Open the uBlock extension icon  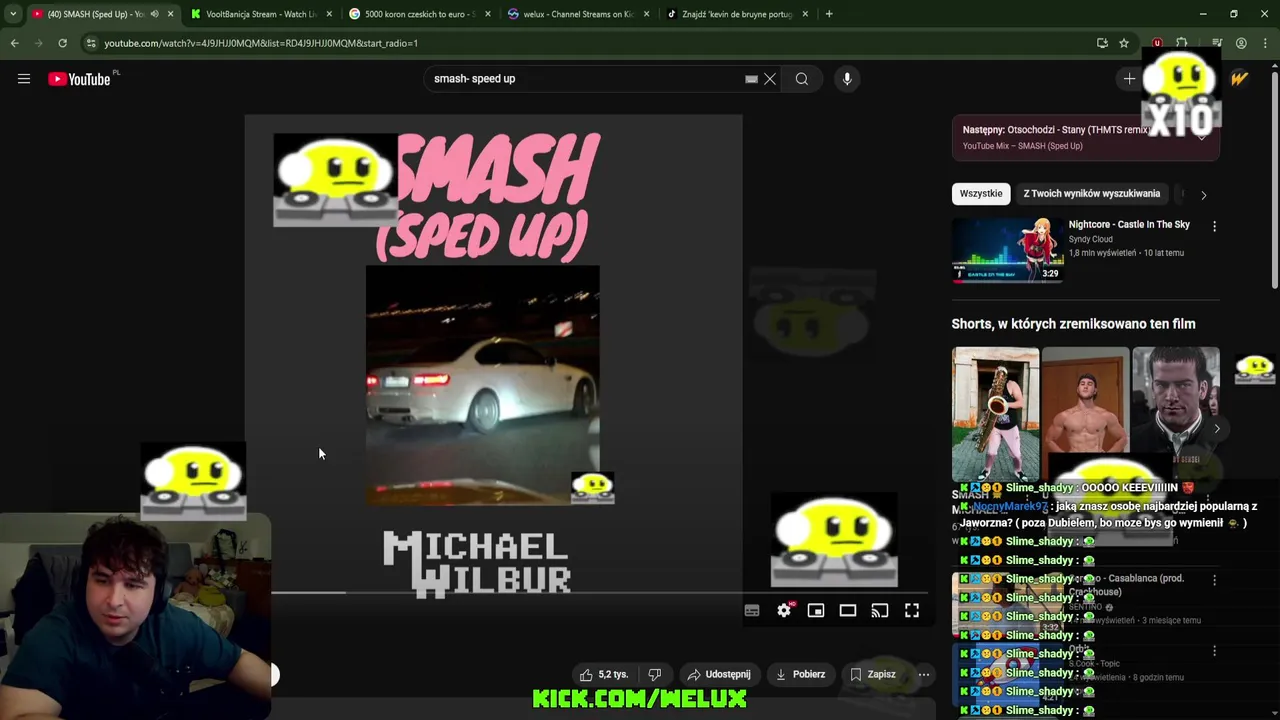[1157, 43]
